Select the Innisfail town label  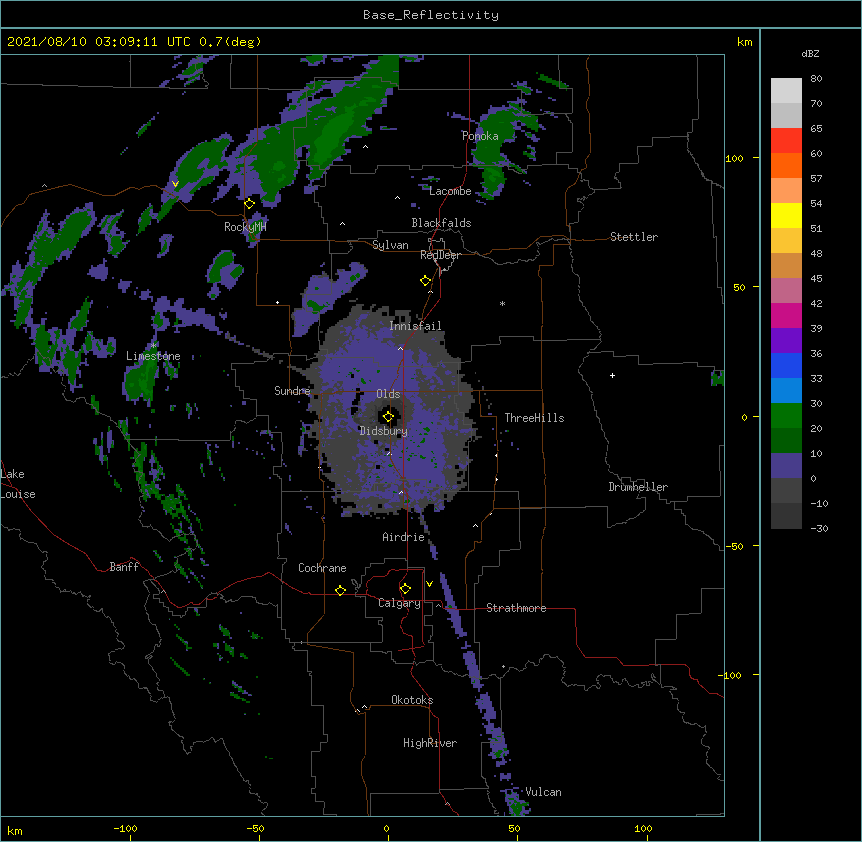pyautogui.click(x=415, y=326)
